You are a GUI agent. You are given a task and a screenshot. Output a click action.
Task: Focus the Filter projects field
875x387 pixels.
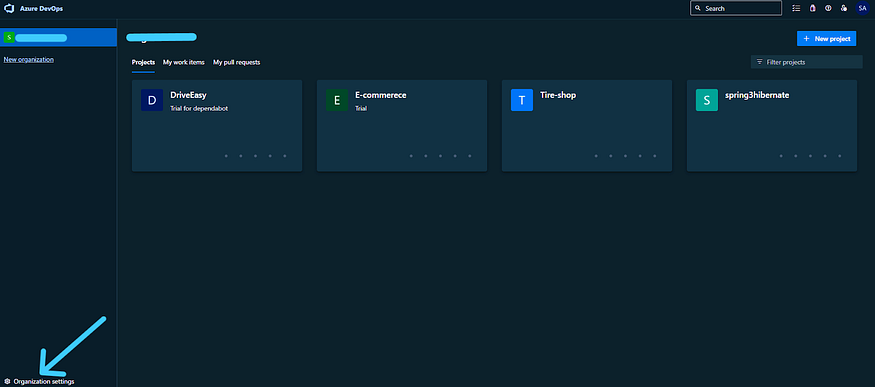[x=806, y=62]
